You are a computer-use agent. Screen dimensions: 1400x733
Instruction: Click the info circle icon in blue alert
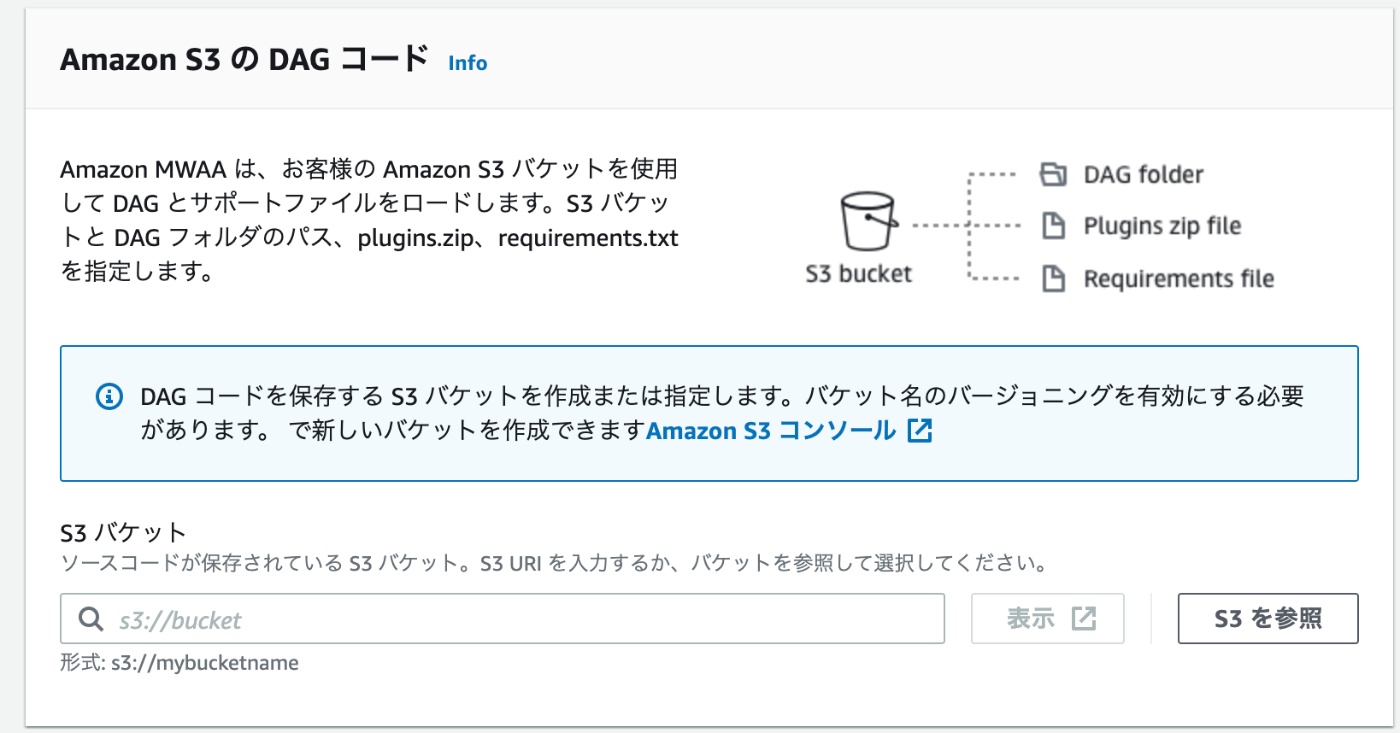[109, 397]
